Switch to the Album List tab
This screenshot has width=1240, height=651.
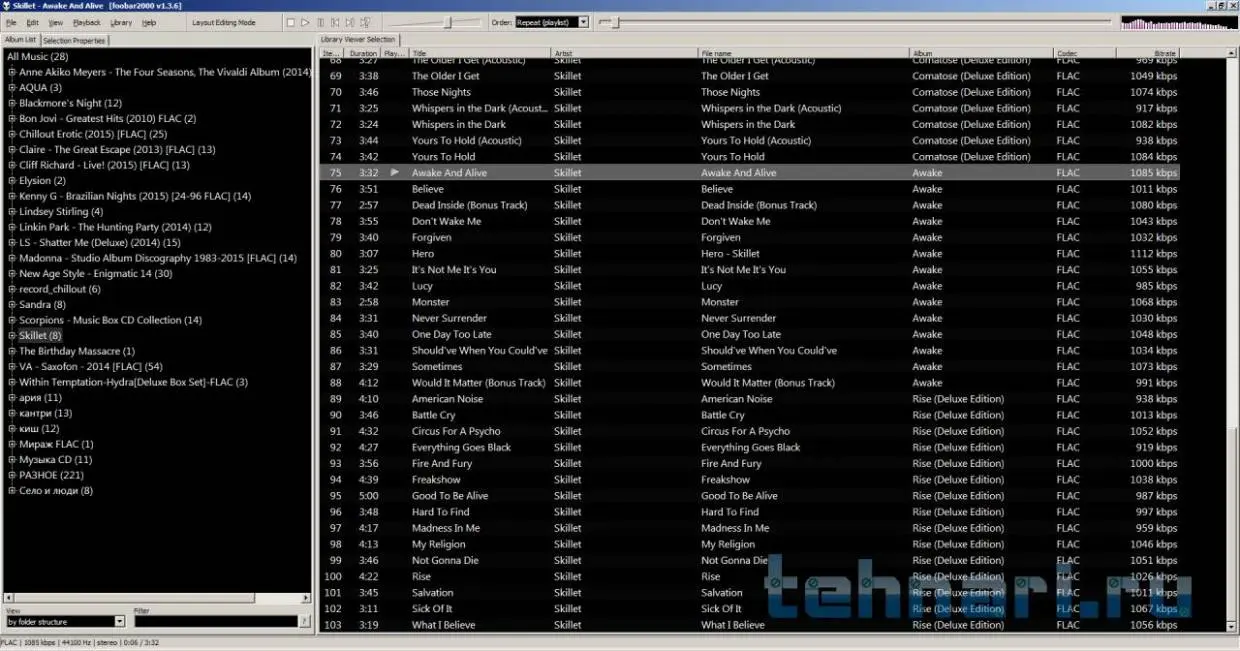pos(20,40)
